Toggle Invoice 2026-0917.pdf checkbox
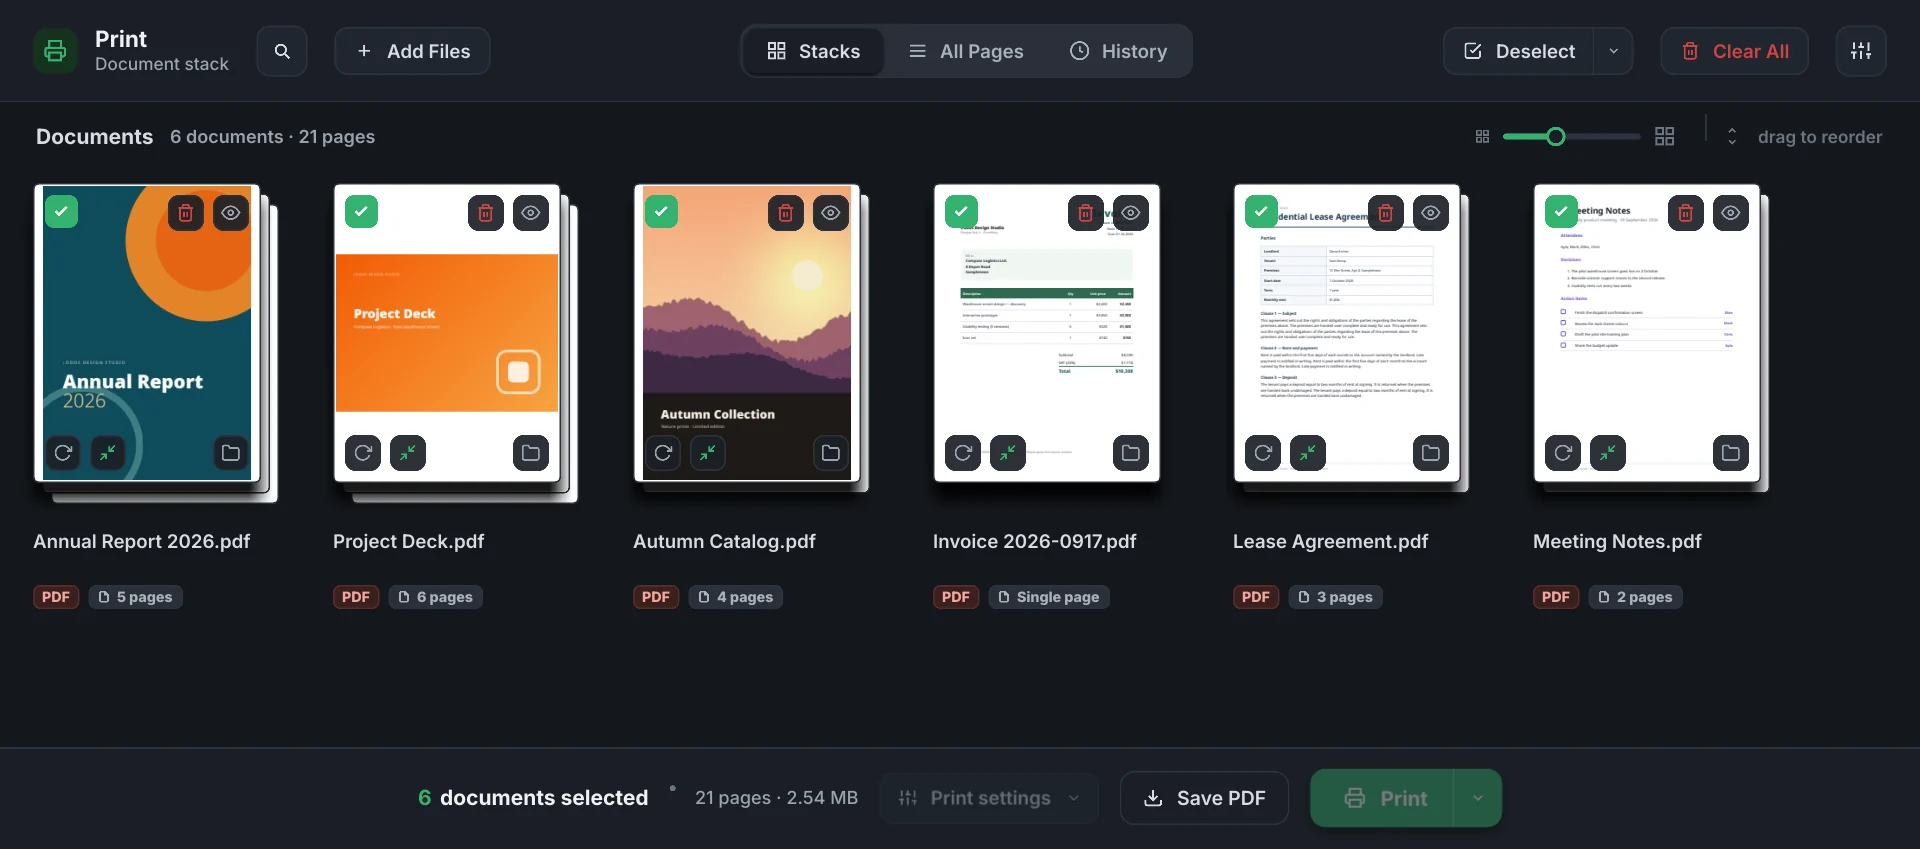 coord(962,212)
